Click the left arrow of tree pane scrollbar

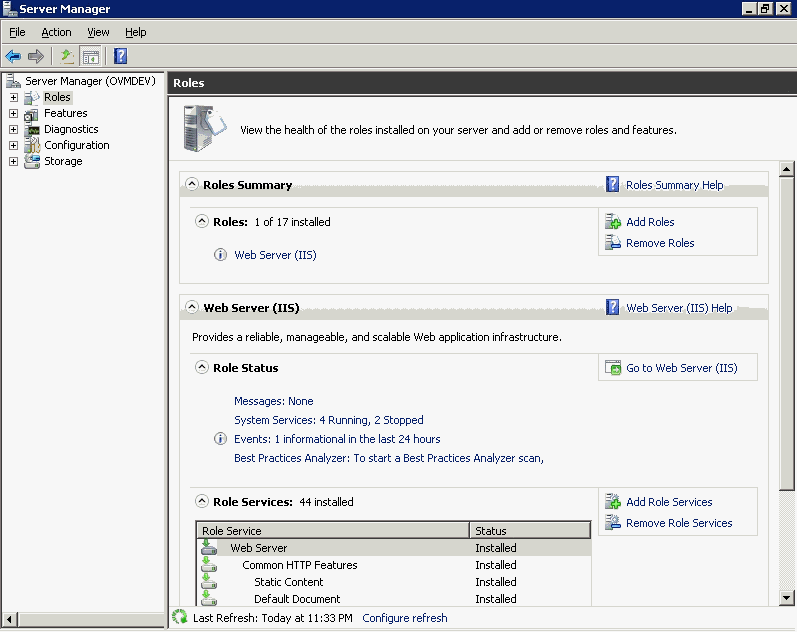coord(9,619)
